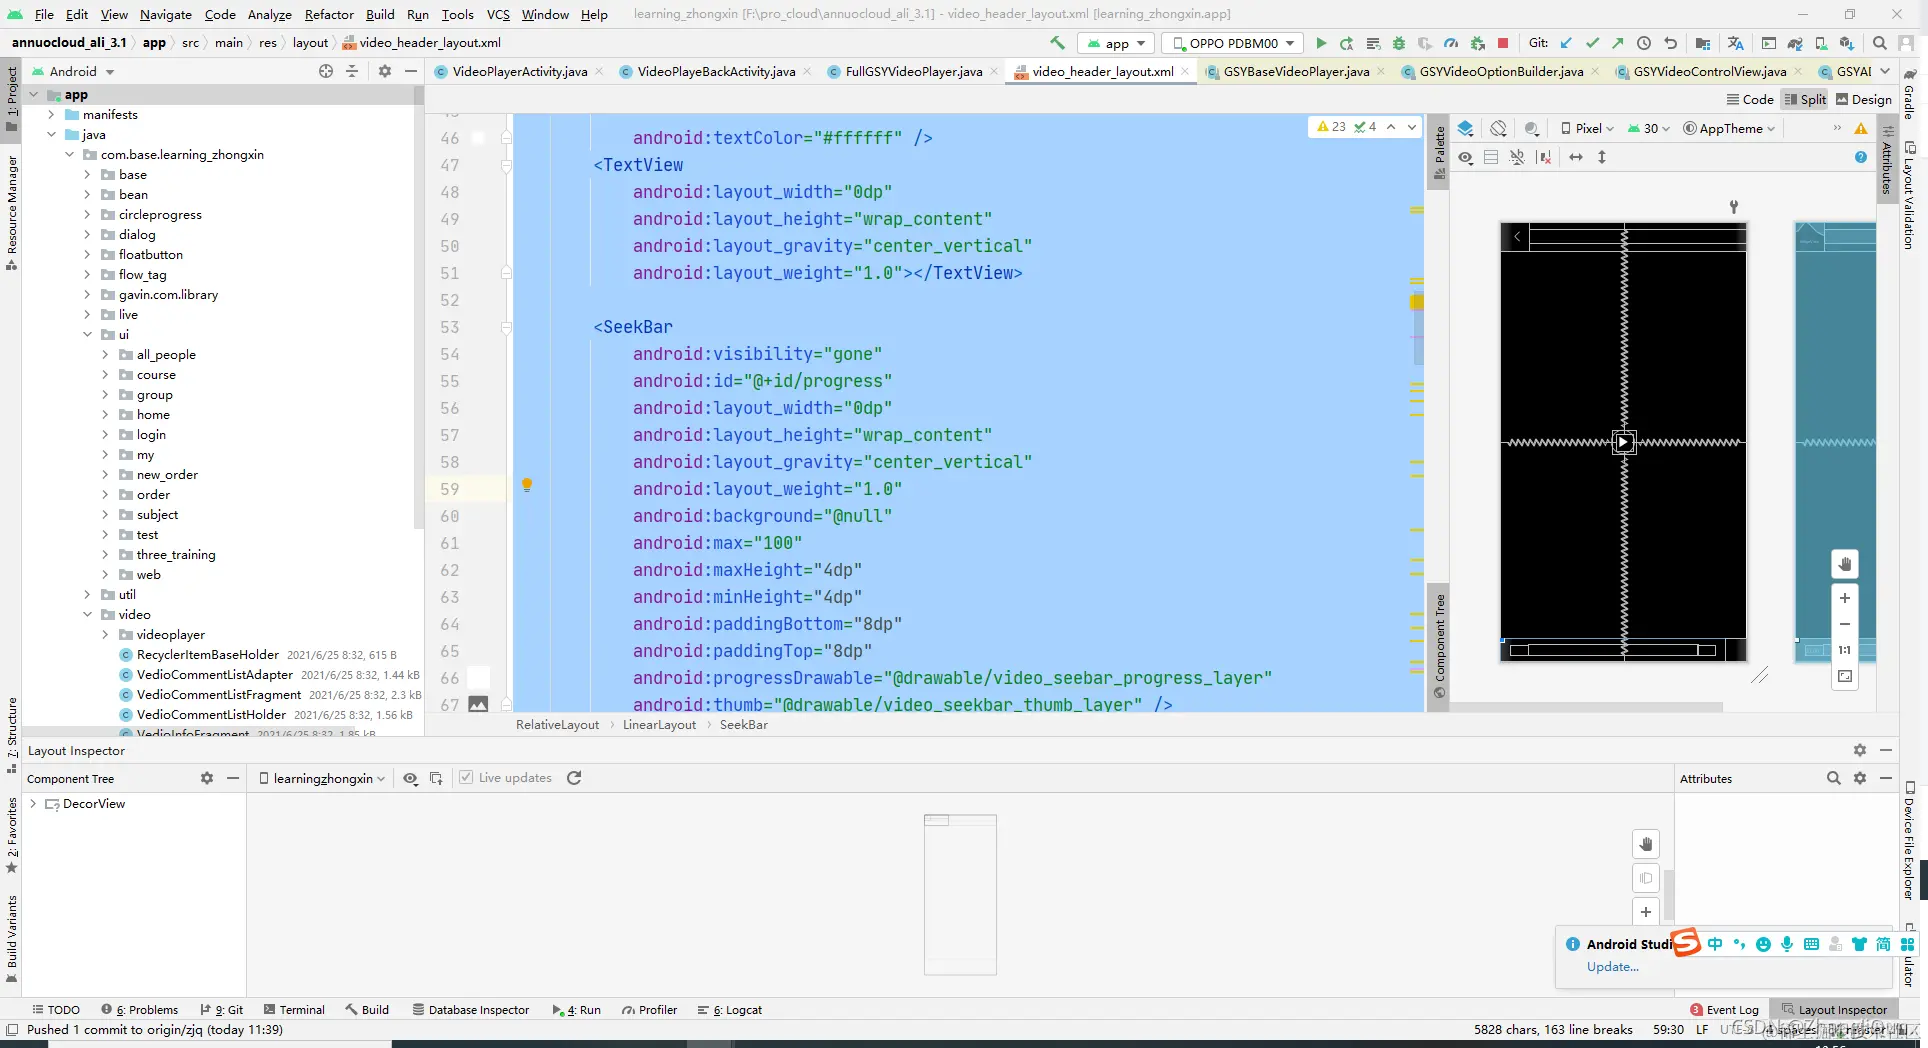Toggle the Gradle tool window
The image size is (1928, 1048).
coord(1908,93)
